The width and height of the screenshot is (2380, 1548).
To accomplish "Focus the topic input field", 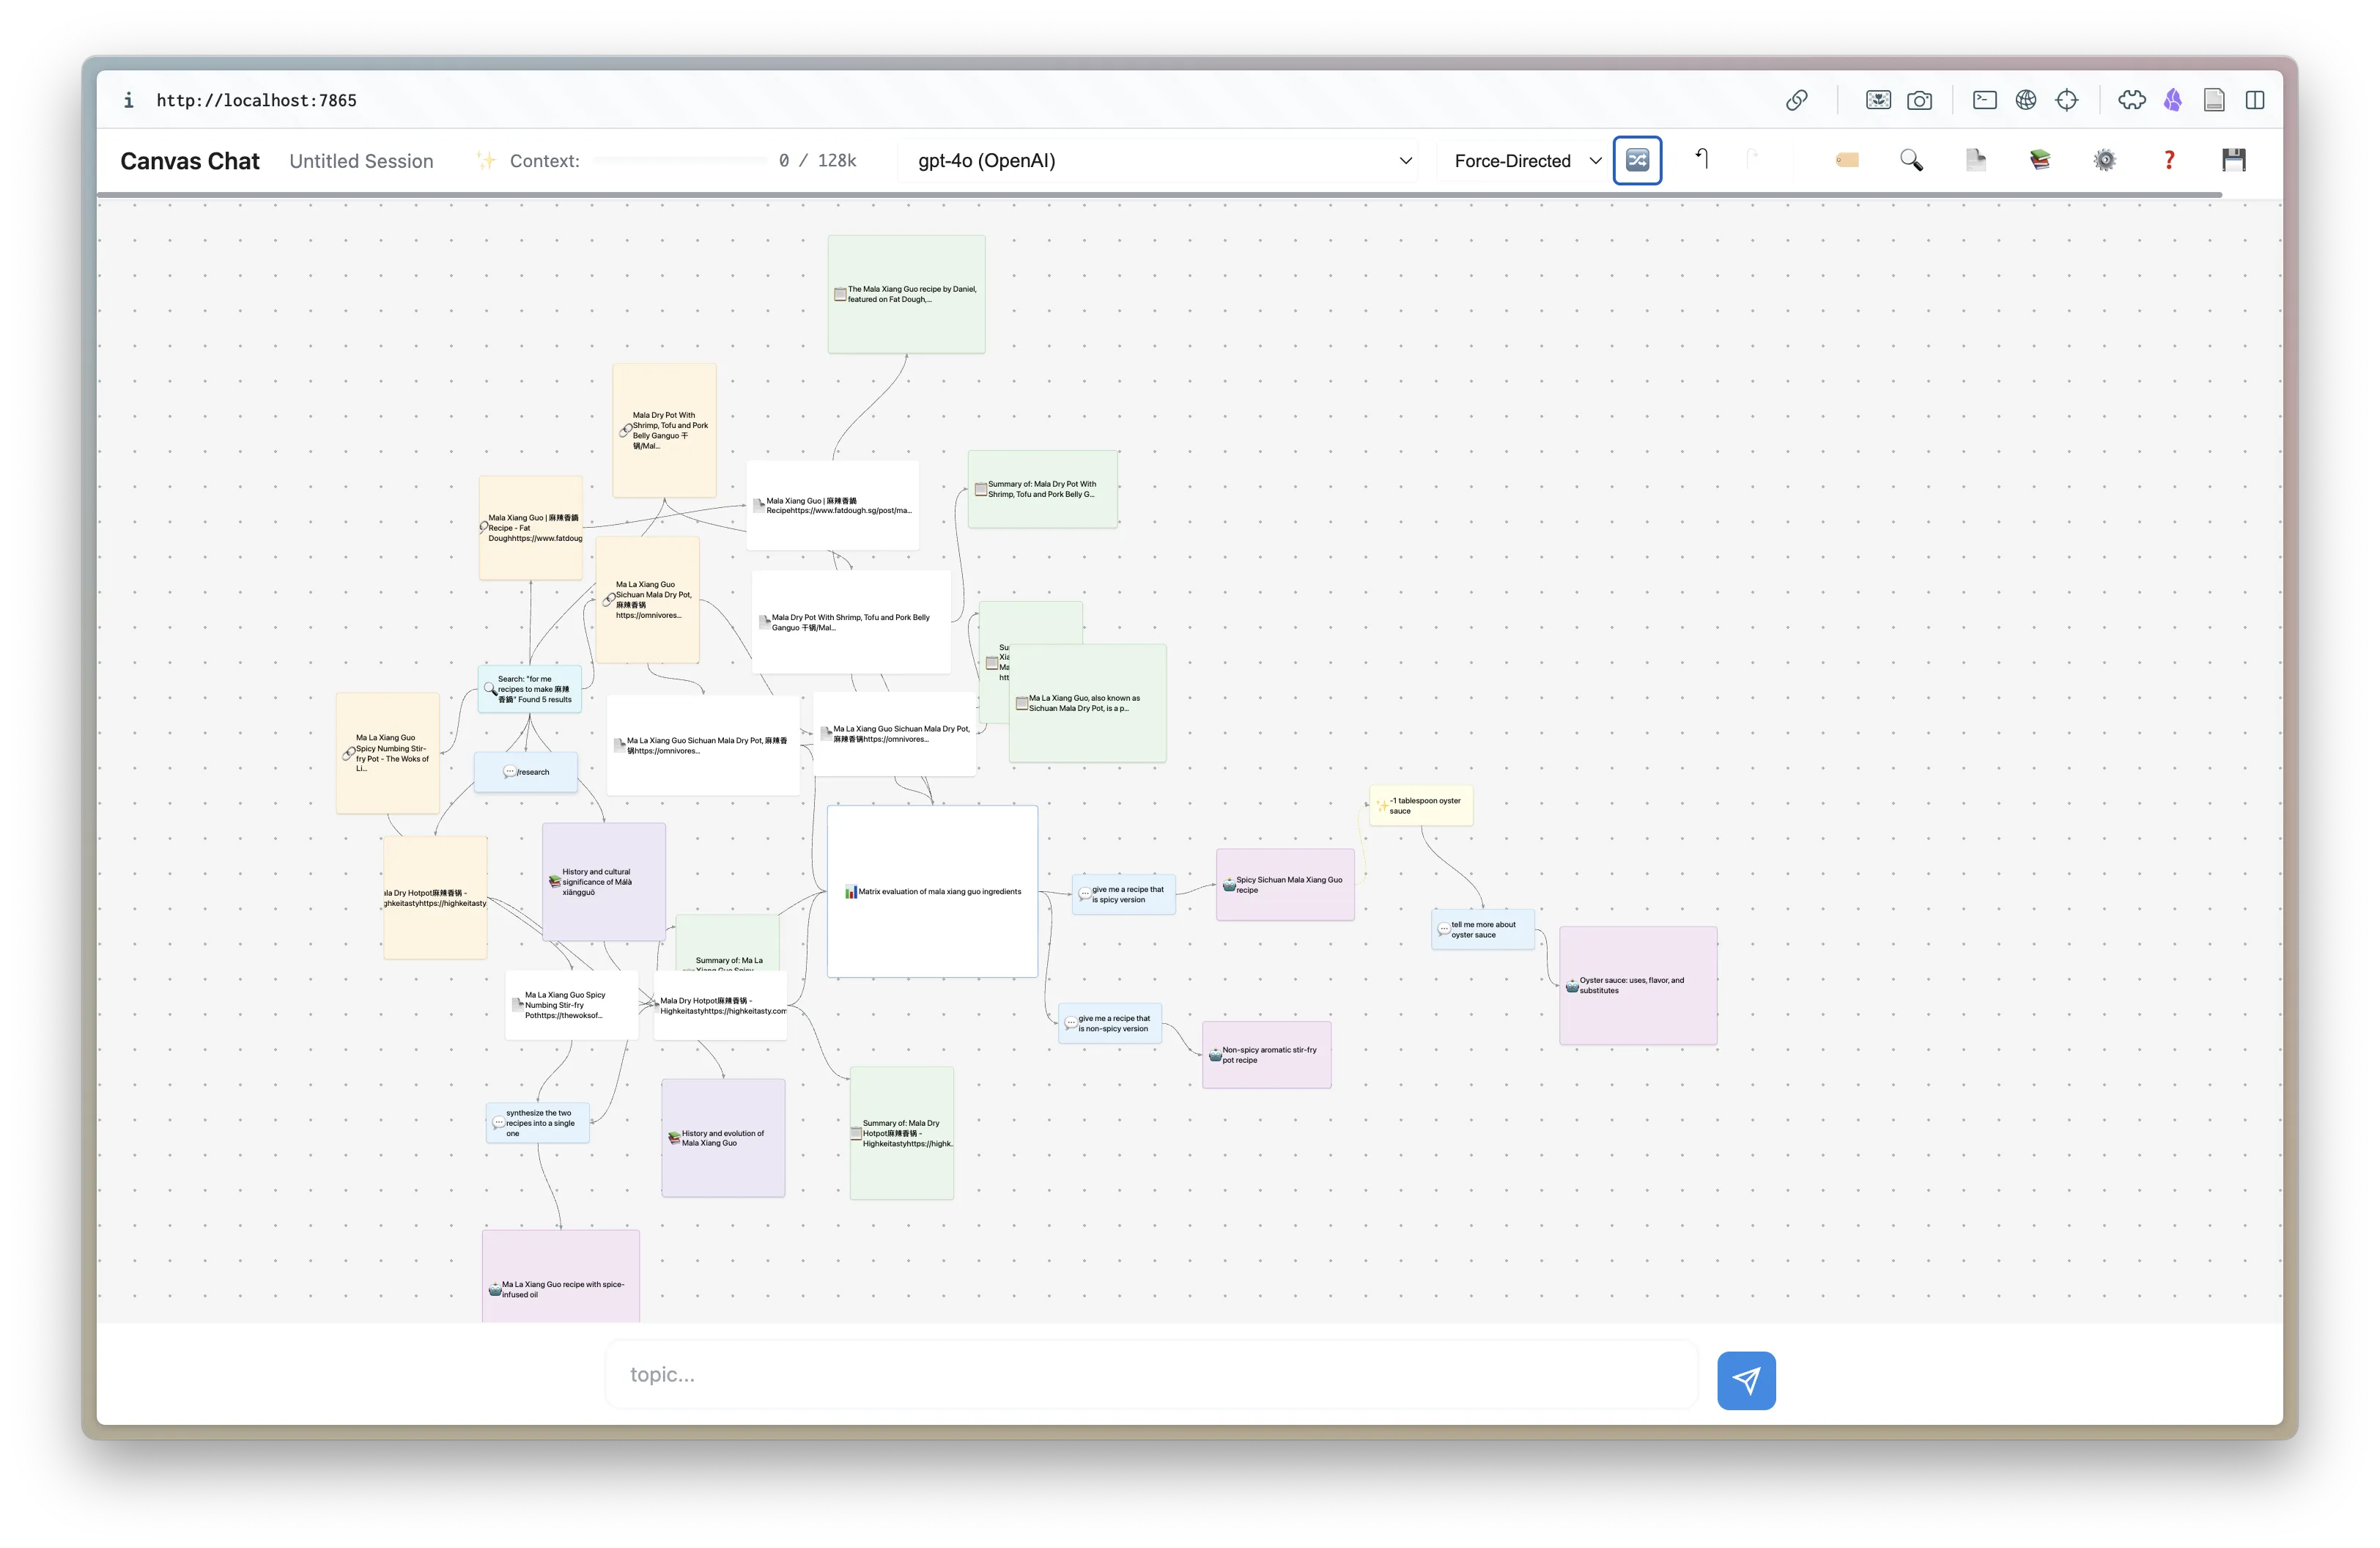I will pos(1151,1374).
